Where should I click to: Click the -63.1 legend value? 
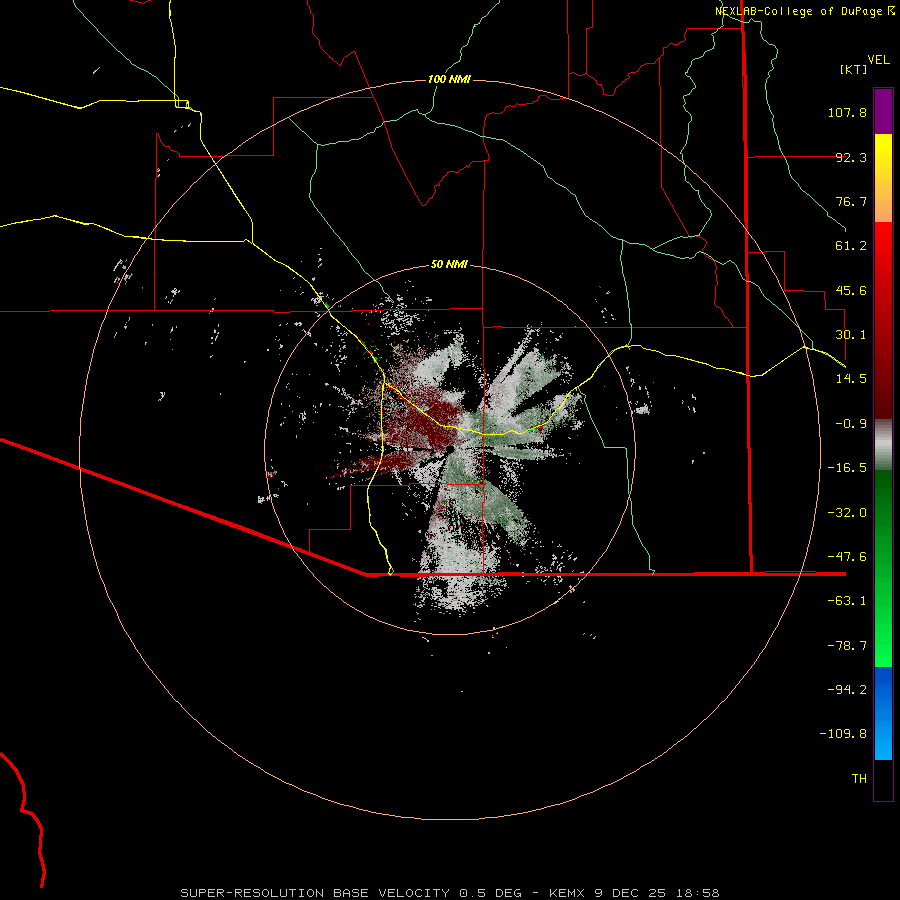point(847,601)
